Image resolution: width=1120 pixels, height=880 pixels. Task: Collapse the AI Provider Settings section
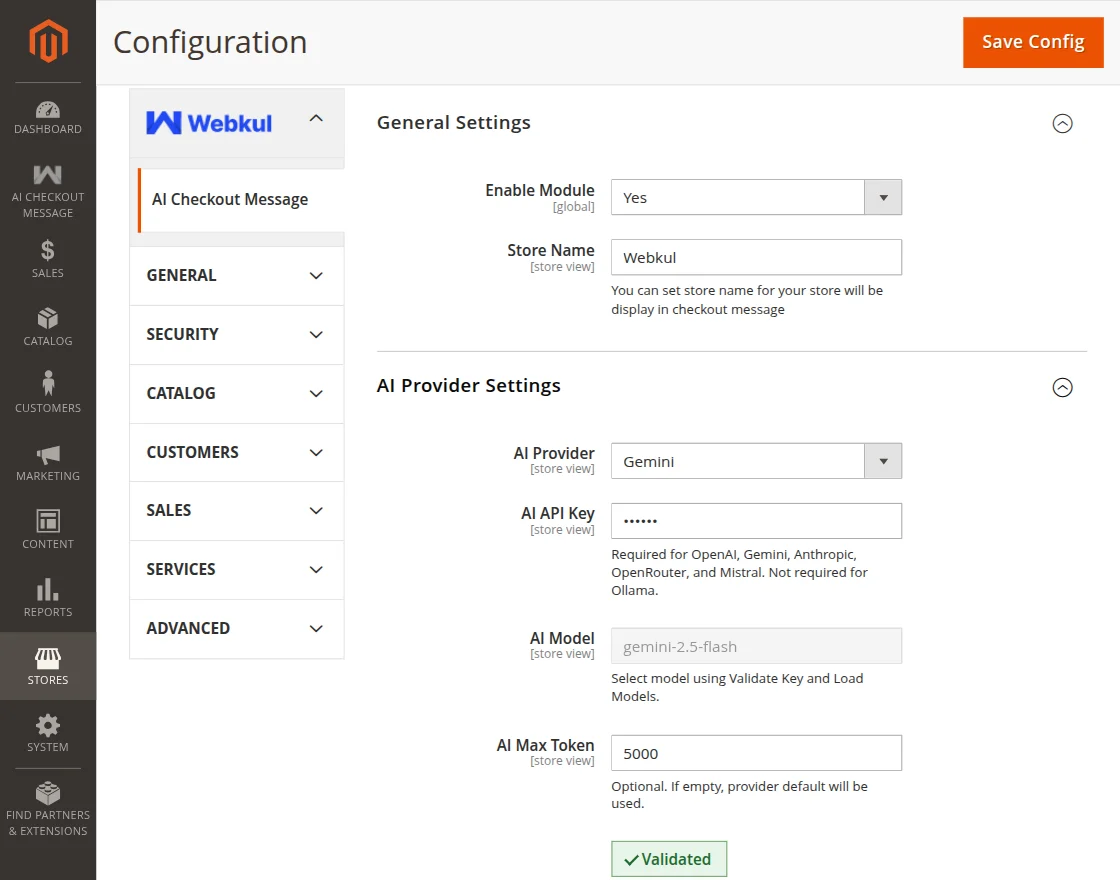click(x=1062, y=387)
